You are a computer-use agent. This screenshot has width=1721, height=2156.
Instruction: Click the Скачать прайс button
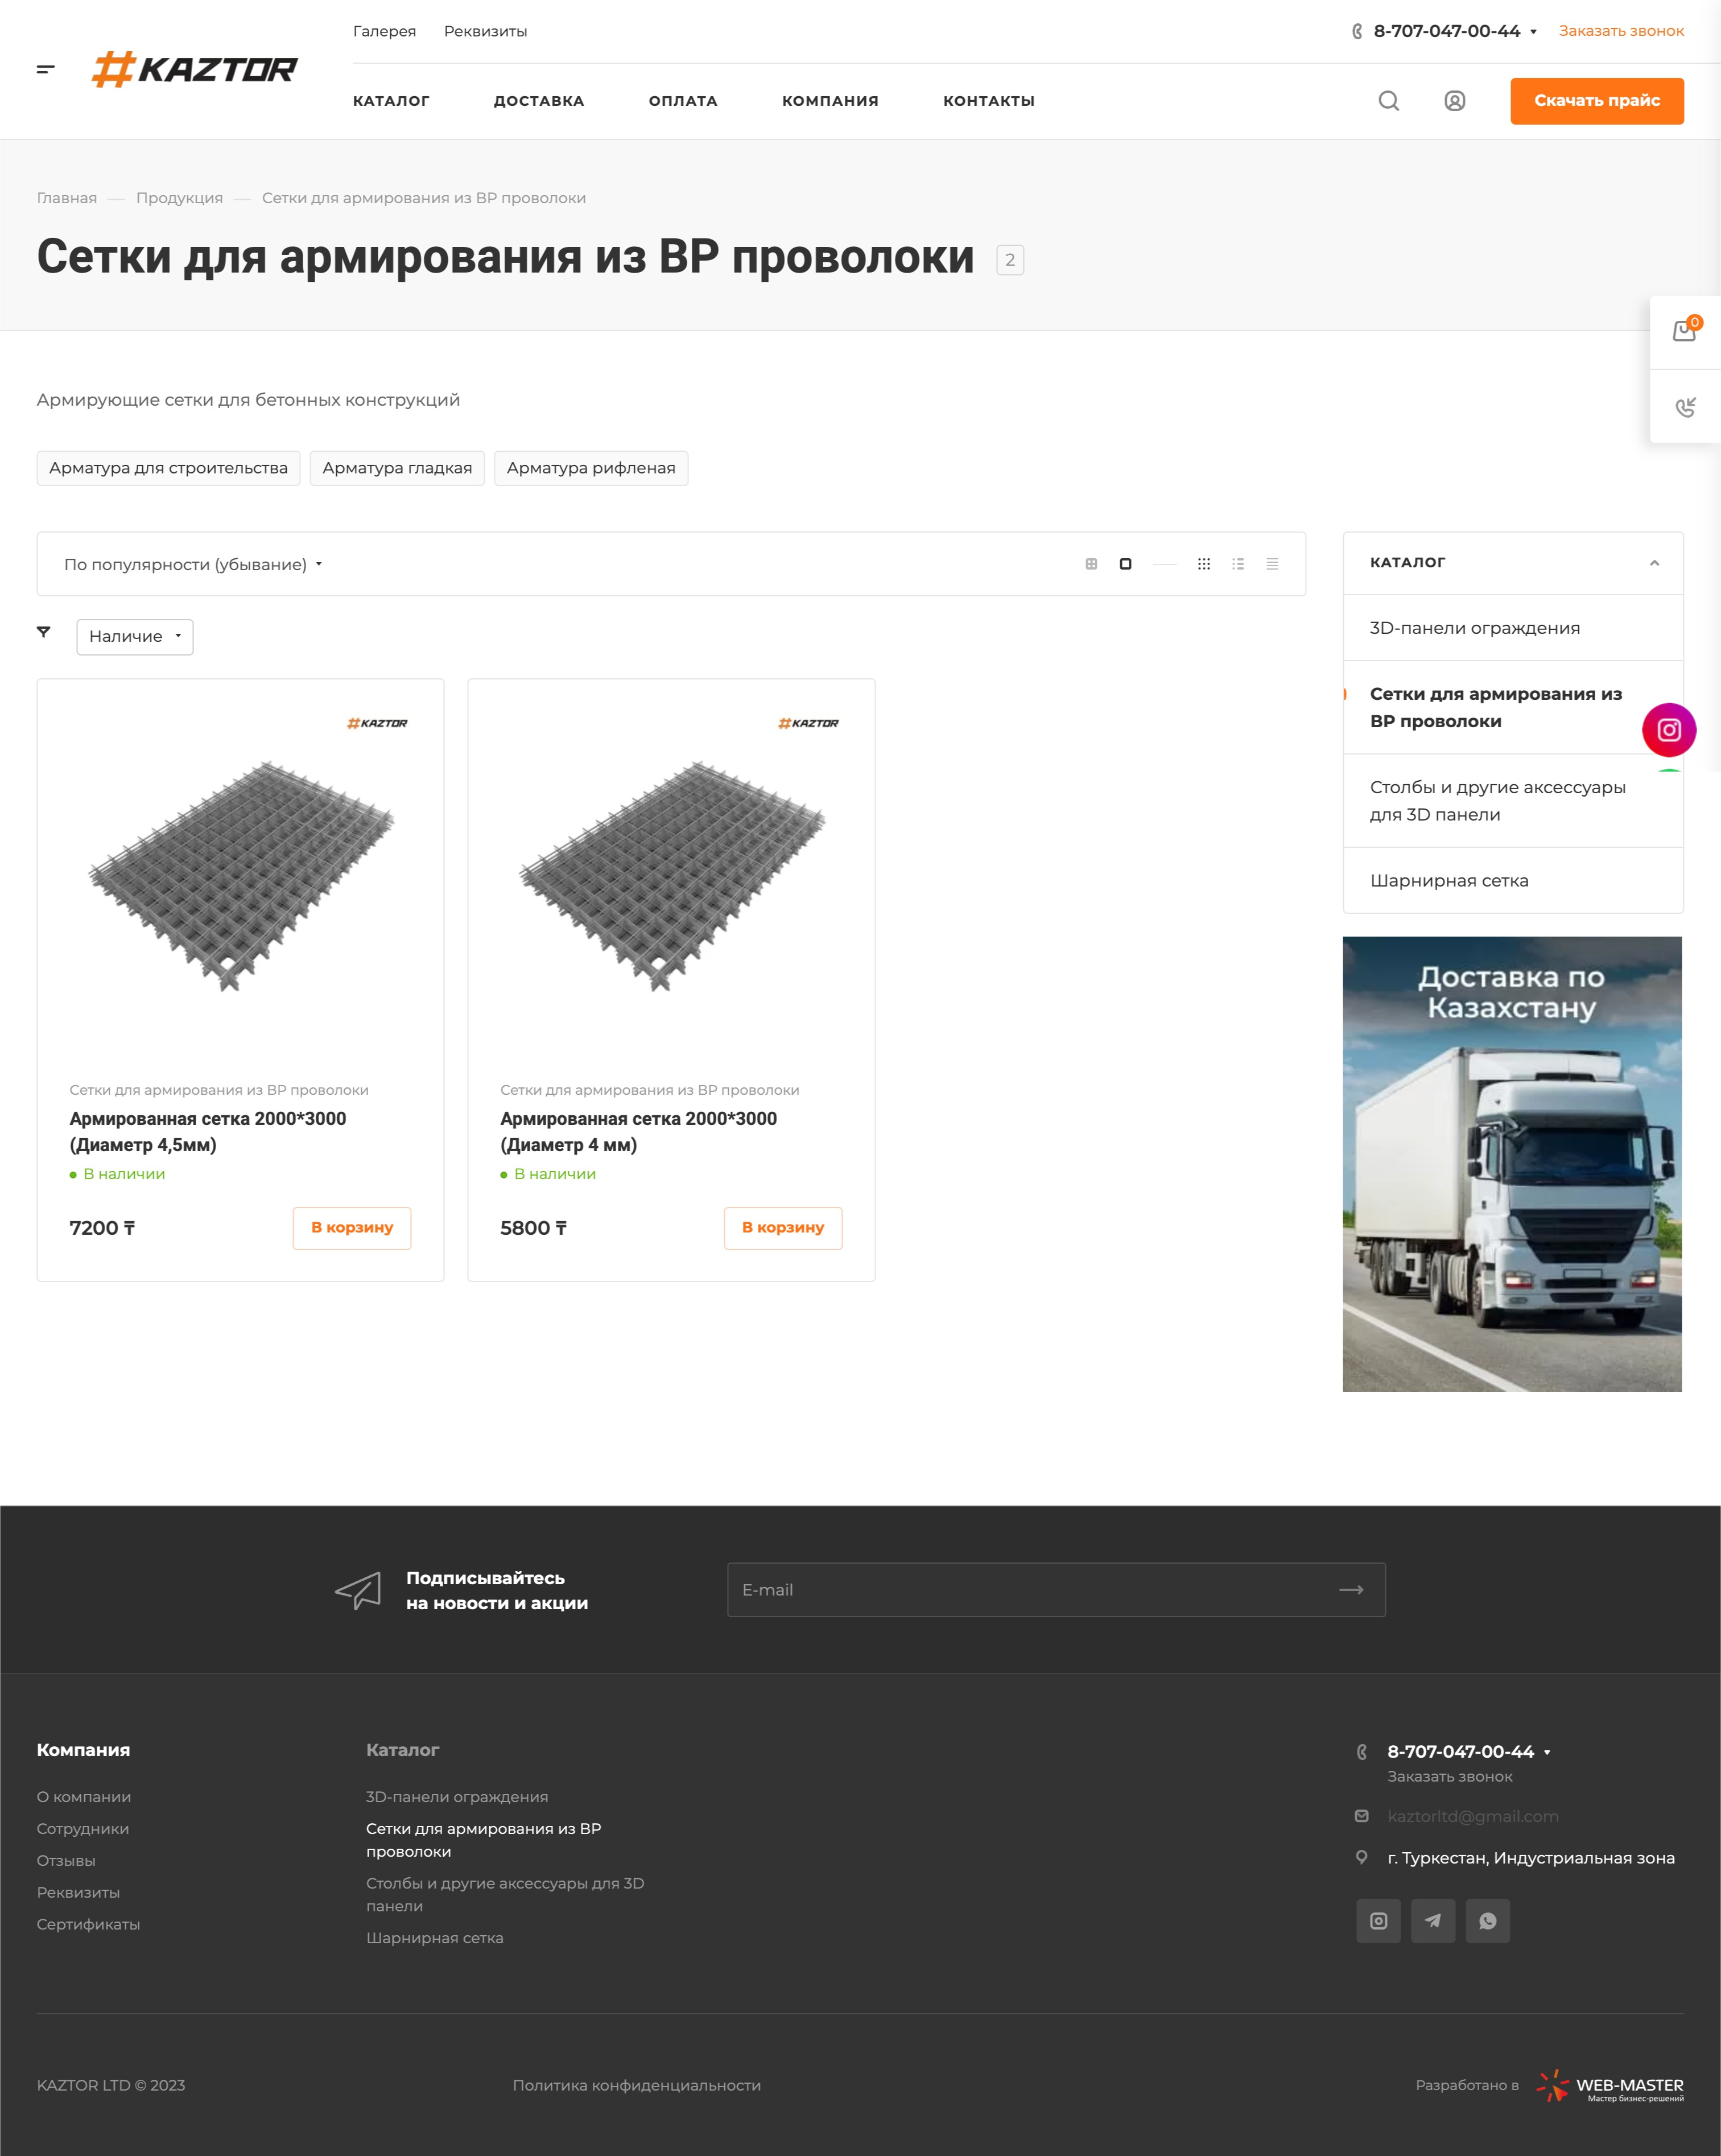[x=1596, y=101]
